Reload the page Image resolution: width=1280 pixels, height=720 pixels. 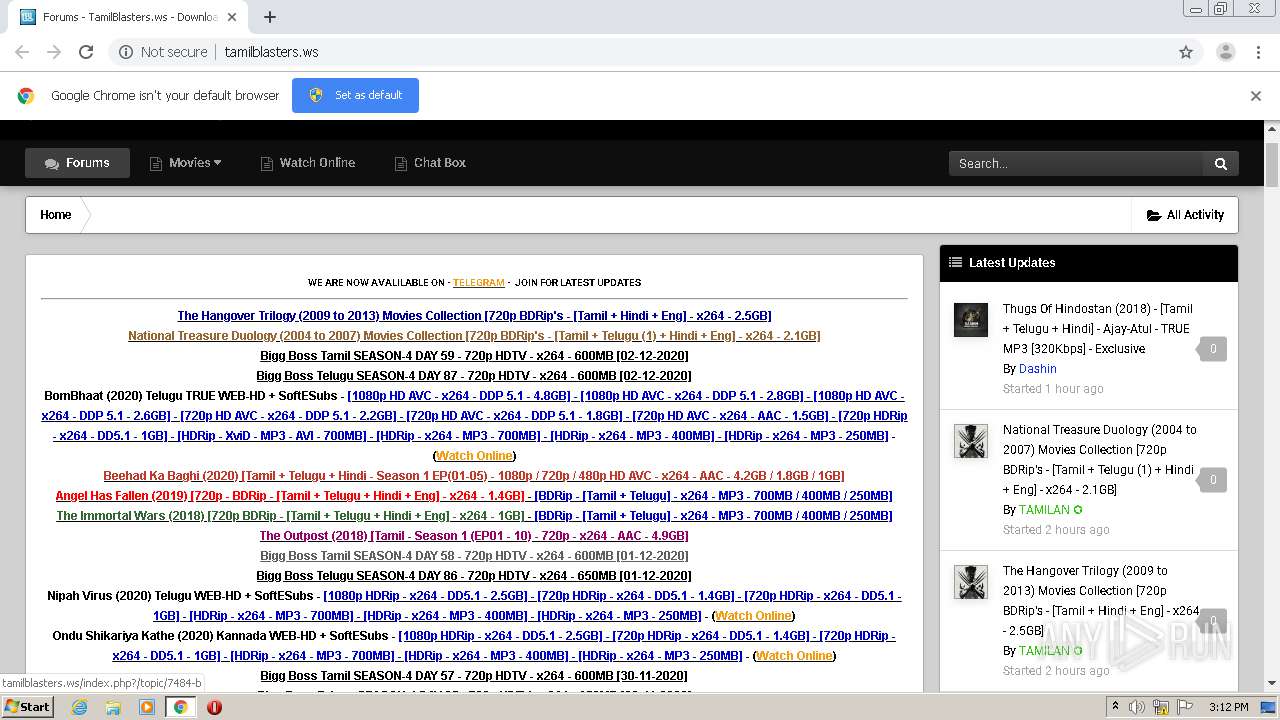[x=86, y=52]
